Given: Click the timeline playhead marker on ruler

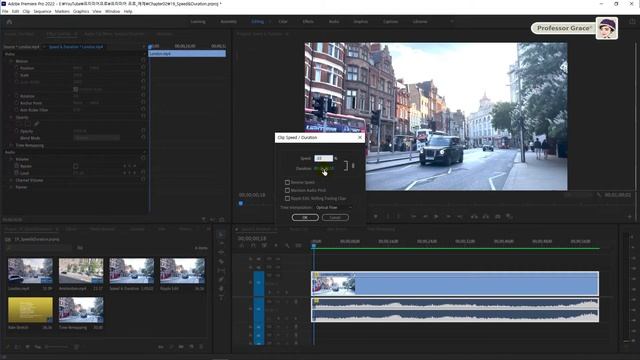Looking at the screenshot, I should pyautogui.click(x=313, y=245).
